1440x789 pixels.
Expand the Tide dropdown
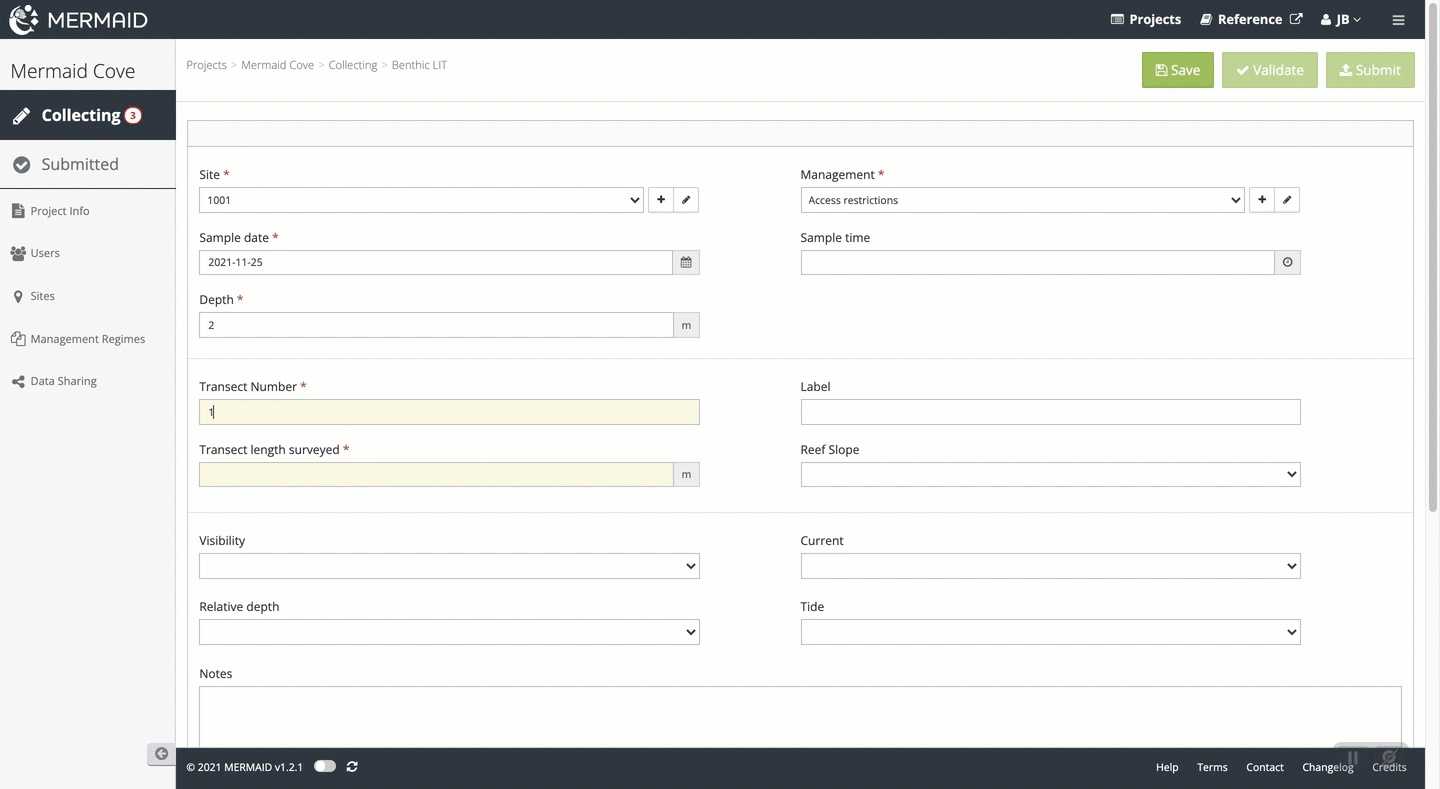coord(1050,632)
